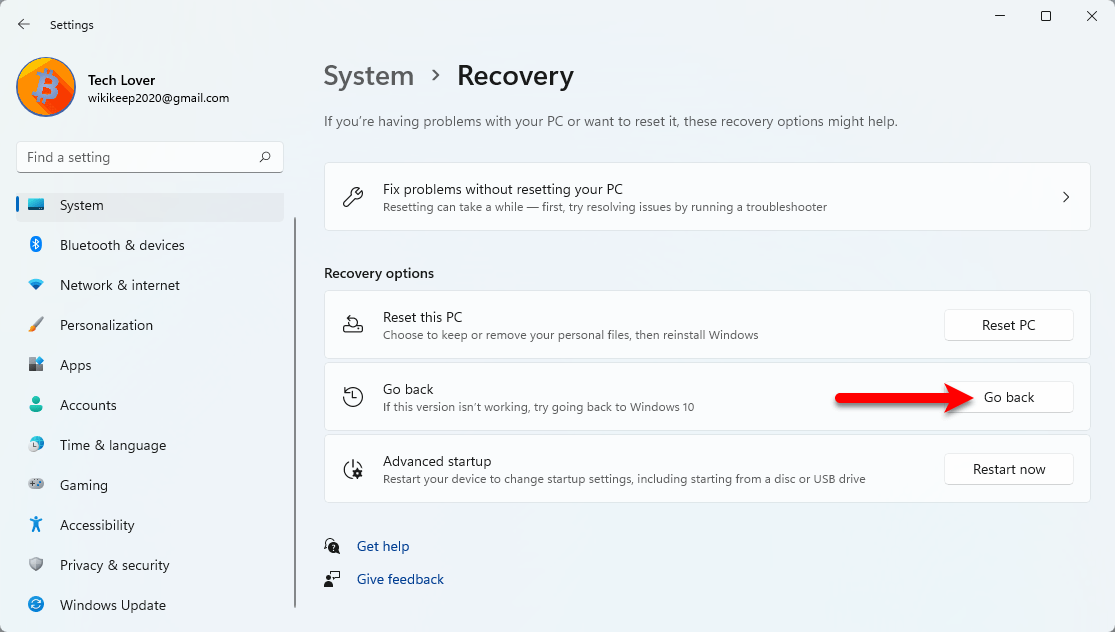Click the Reset this PC title text
Screen dimensions: 1115x632
coord(422,317)
